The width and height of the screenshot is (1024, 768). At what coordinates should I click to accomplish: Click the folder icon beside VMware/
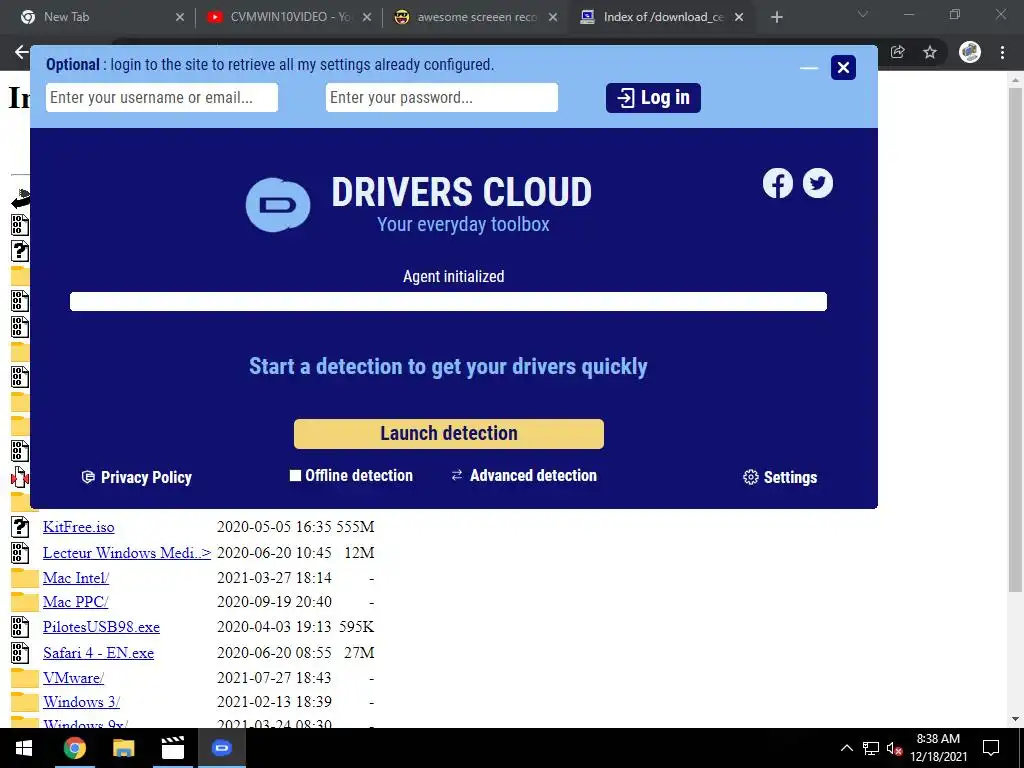click(x=25, y=678)
